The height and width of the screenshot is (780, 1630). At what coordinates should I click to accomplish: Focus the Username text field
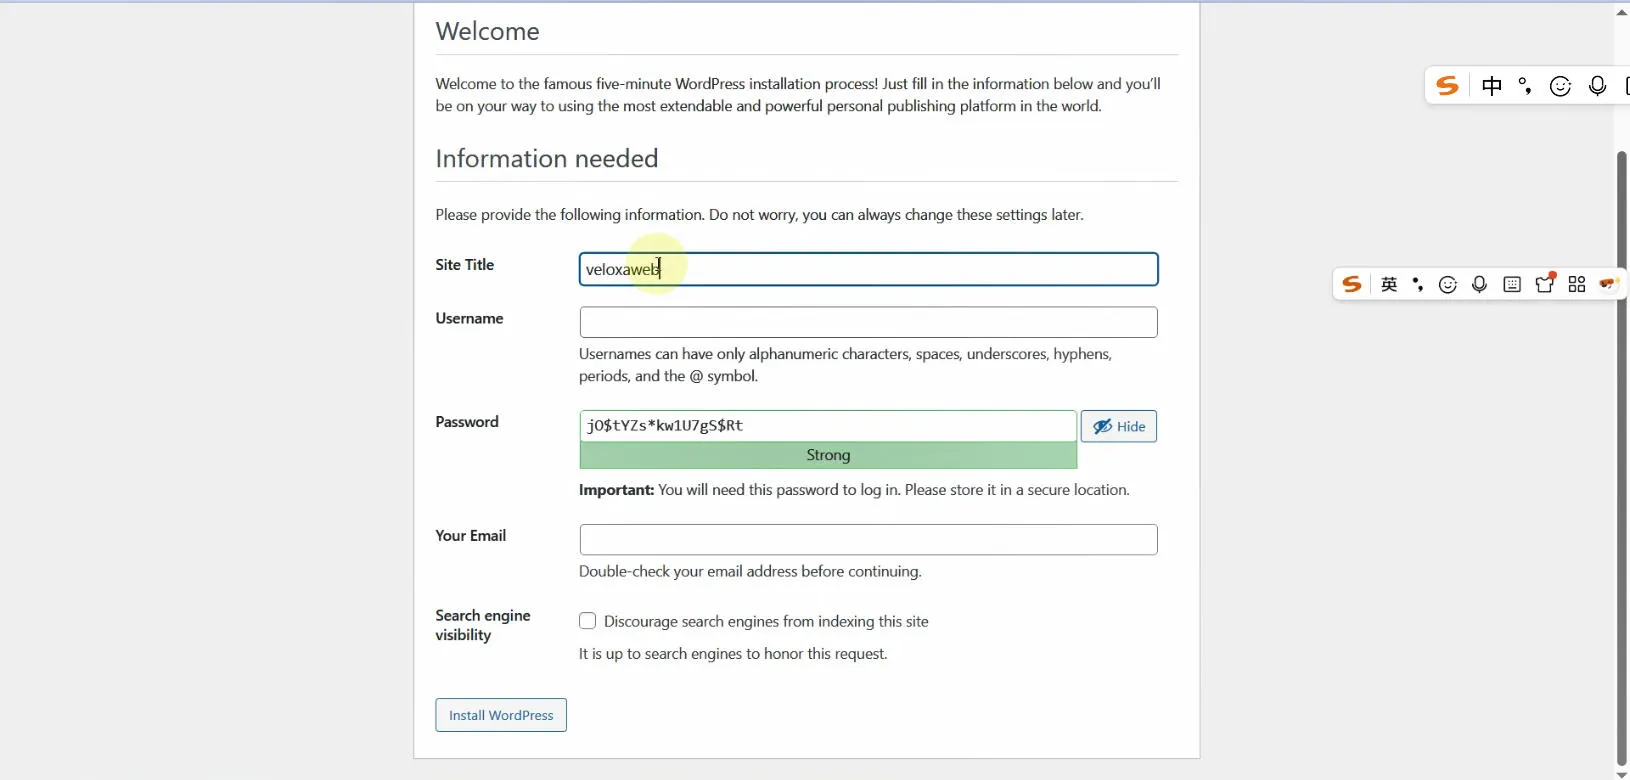pos(868,322)
